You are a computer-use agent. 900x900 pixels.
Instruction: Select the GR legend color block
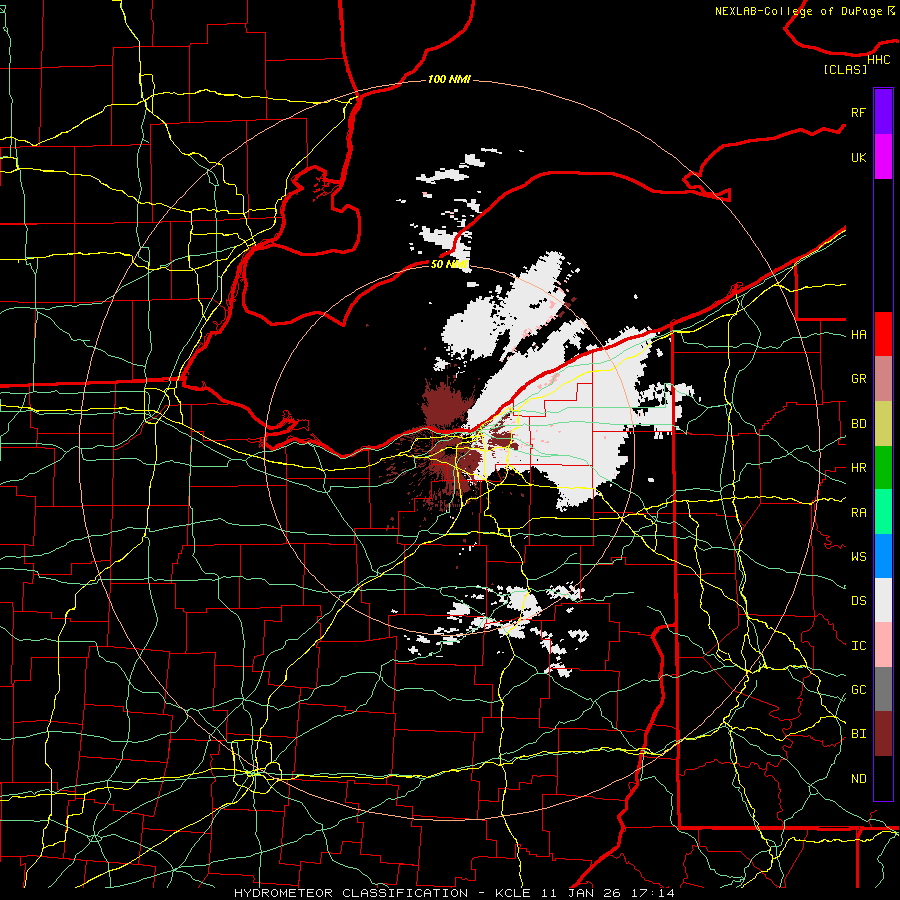883,379
